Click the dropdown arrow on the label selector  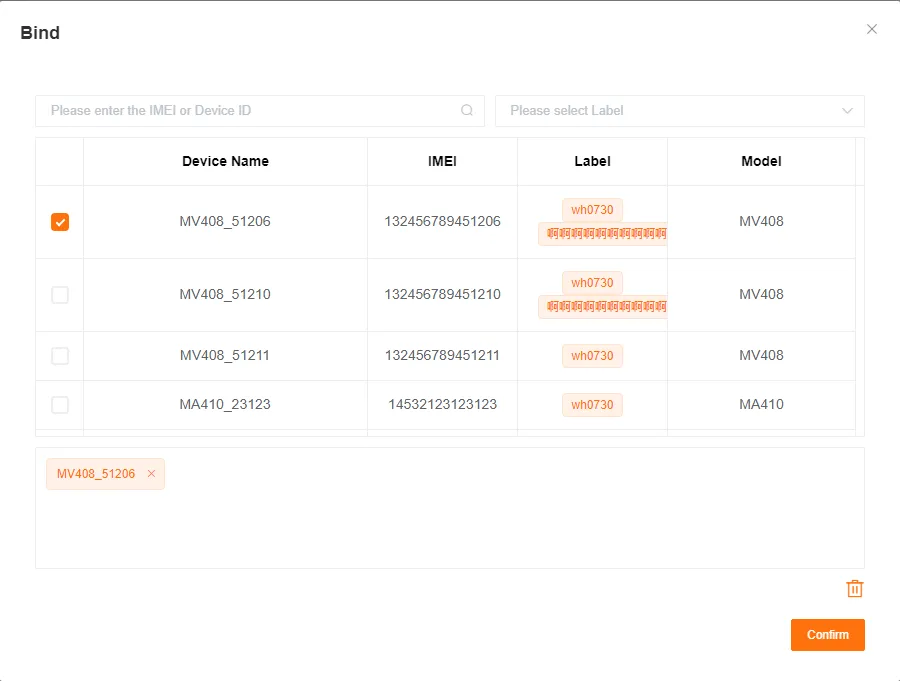pos(846,111)
